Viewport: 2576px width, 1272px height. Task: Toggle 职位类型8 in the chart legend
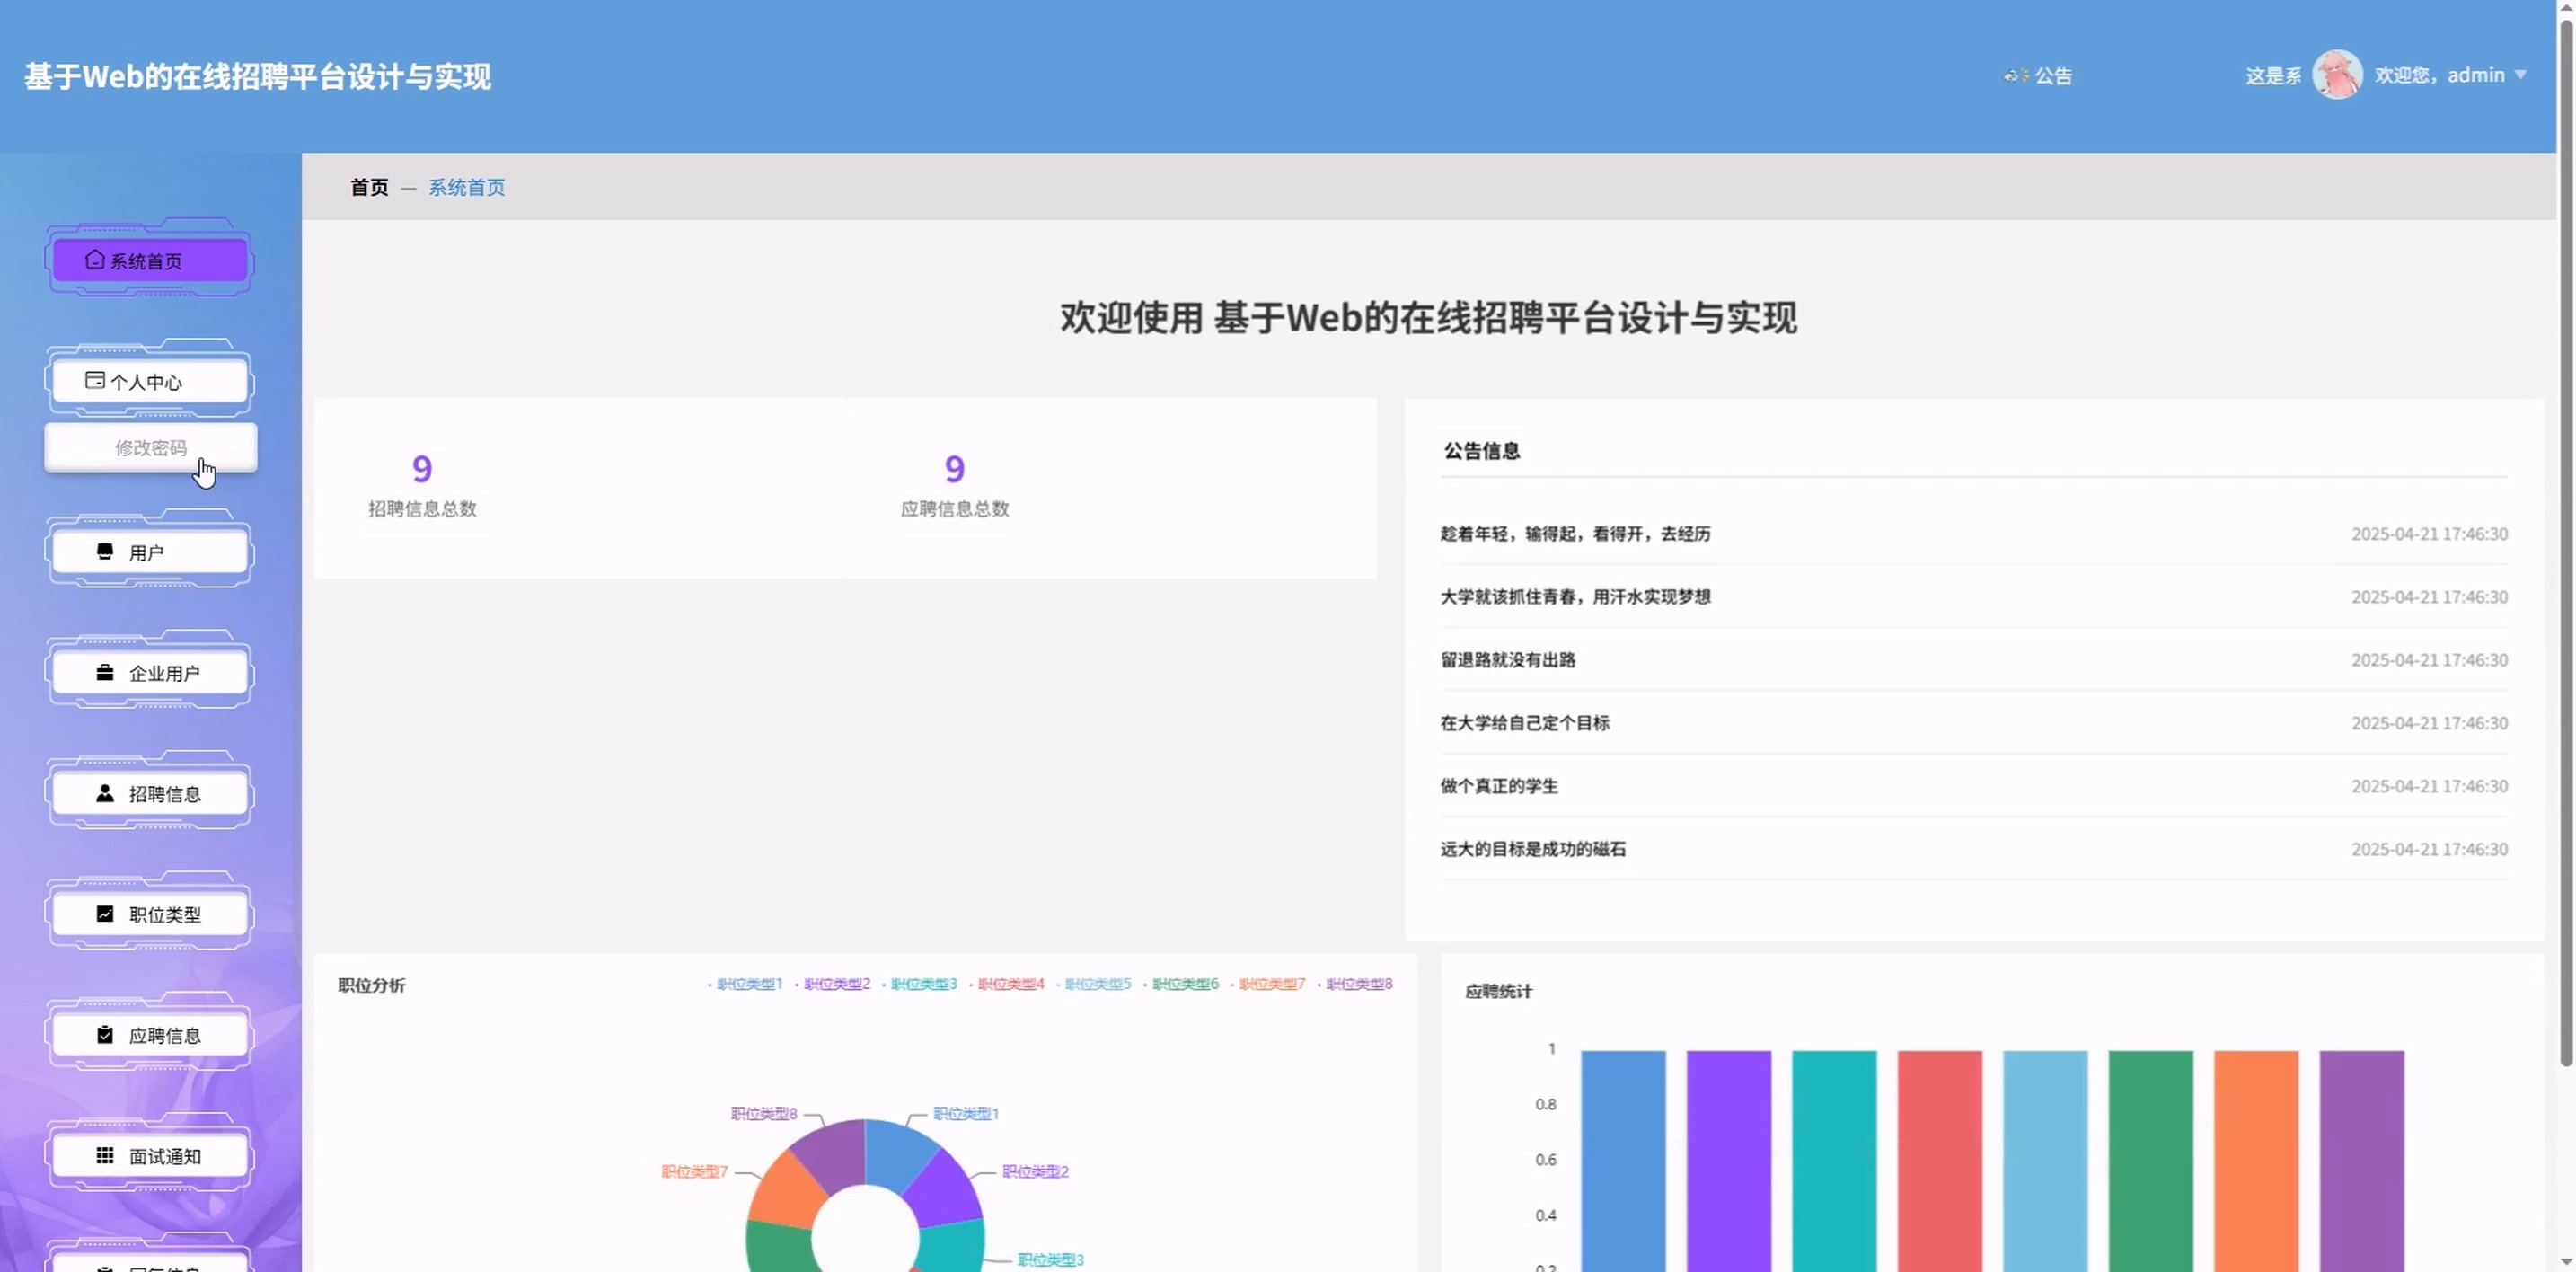pos(1357,984)
